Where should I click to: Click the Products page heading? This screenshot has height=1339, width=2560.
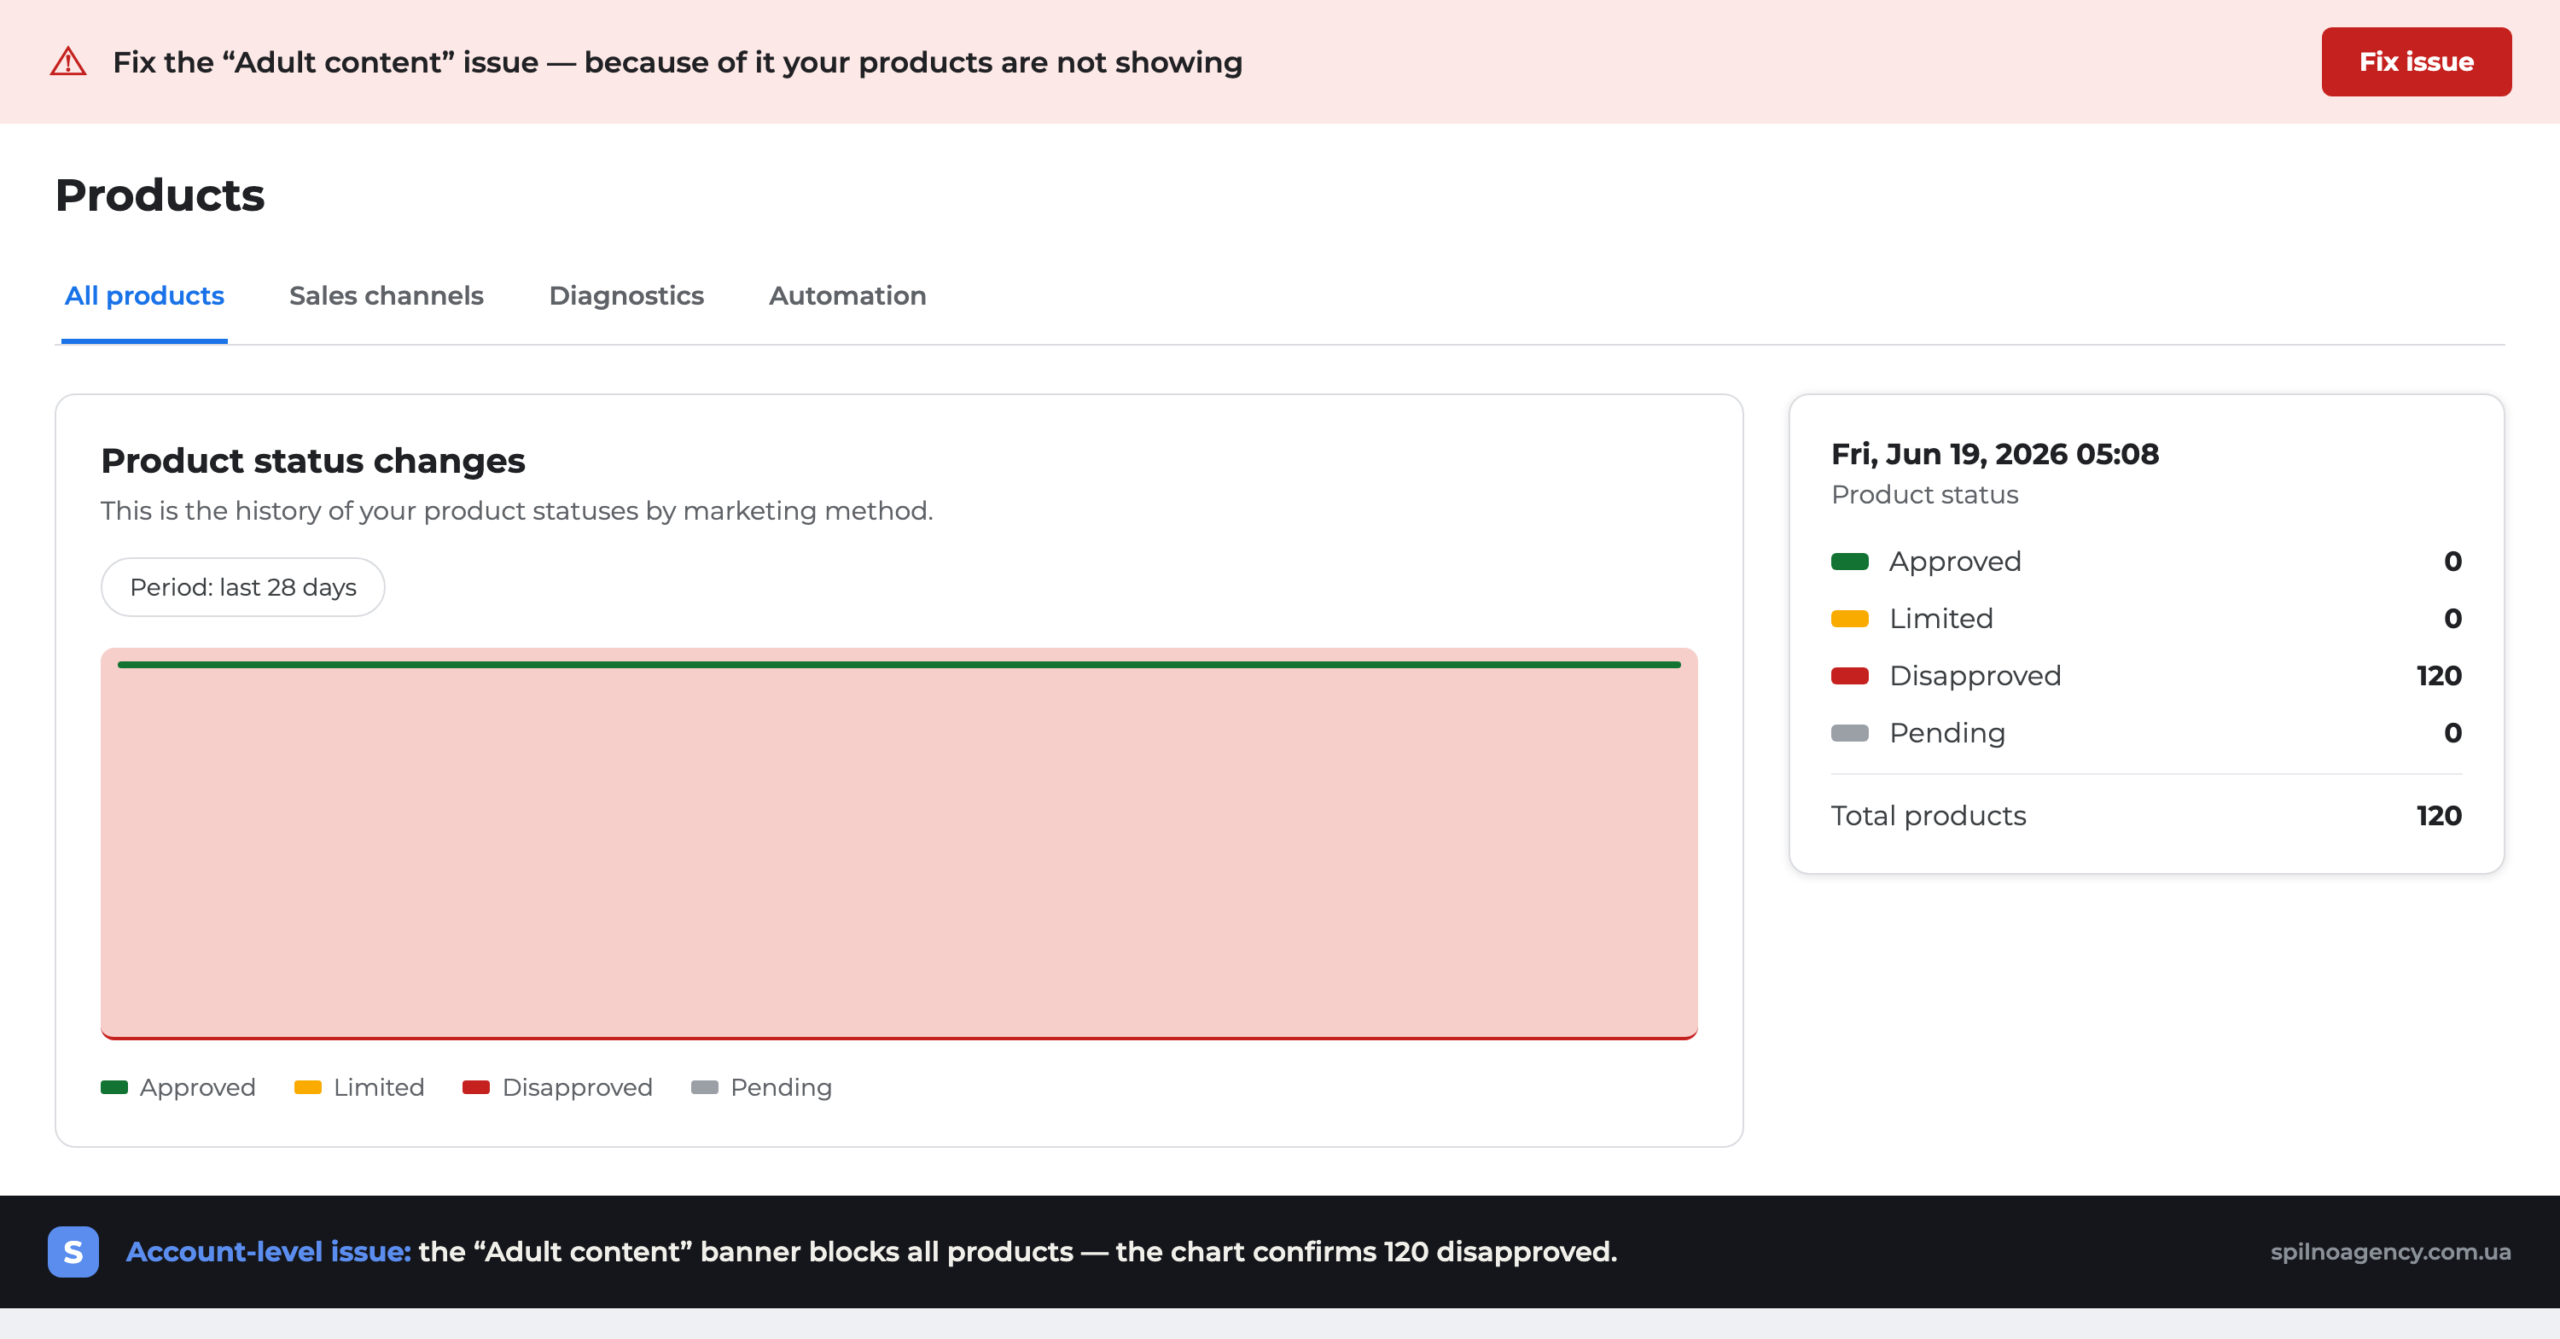pos(160,195)
